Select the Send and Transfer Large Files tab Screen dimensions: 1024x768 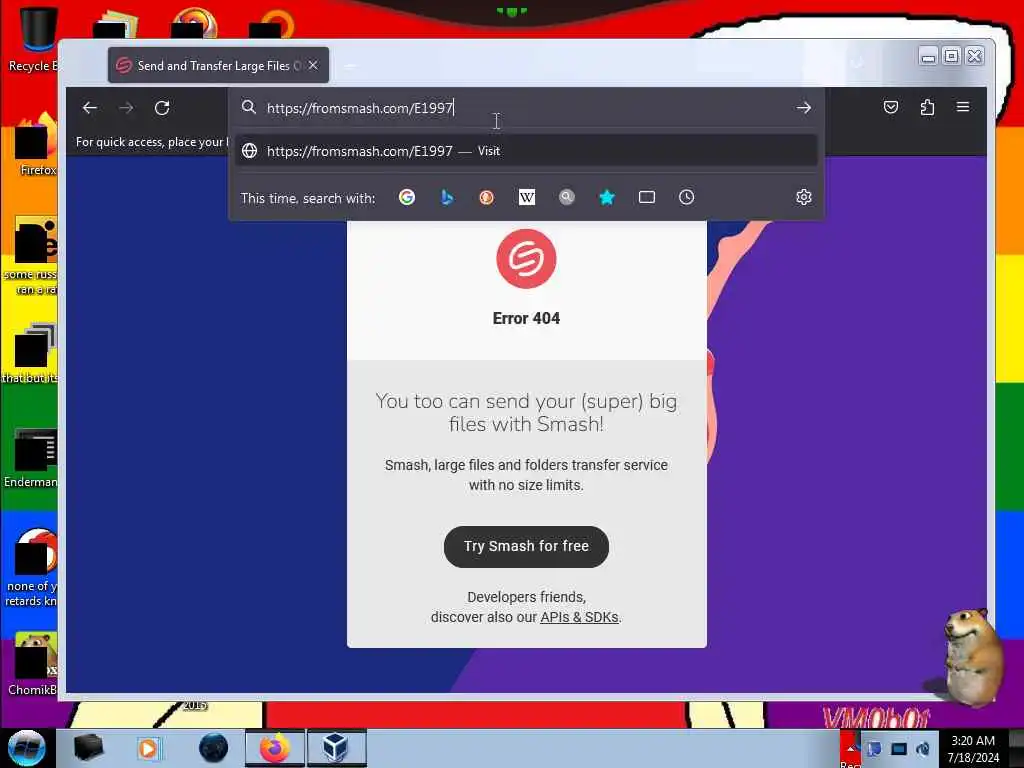coord(218,65)
